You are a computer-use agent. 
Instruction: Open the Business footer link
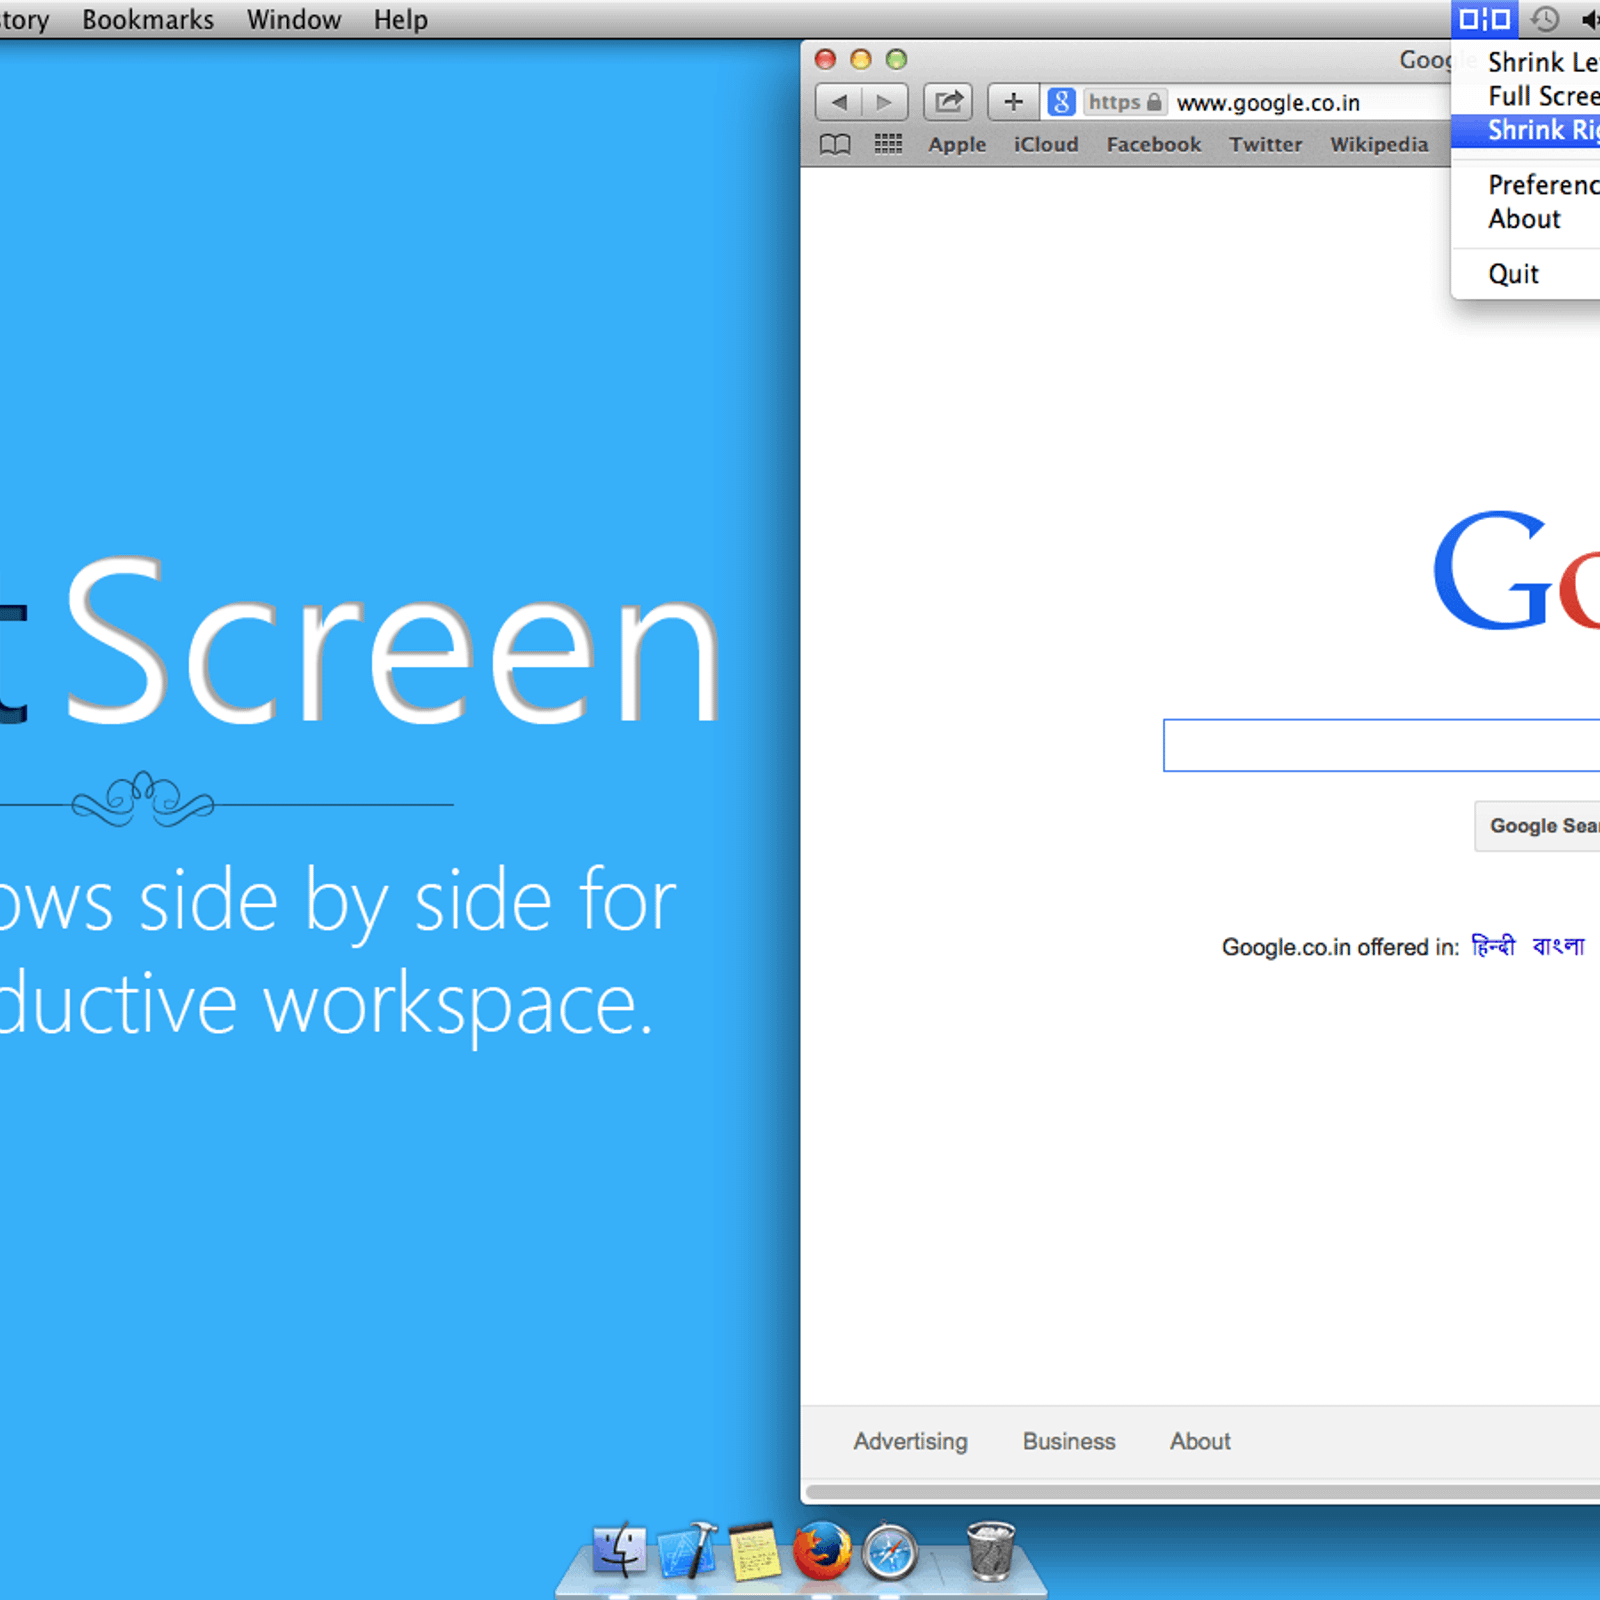point(1069,1441)
